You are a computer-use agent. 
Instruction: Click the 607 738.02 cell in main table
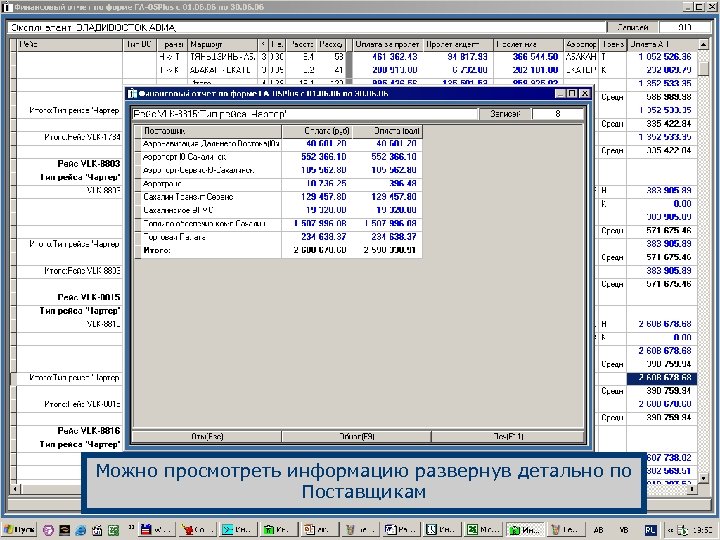(x=669, y=458)
